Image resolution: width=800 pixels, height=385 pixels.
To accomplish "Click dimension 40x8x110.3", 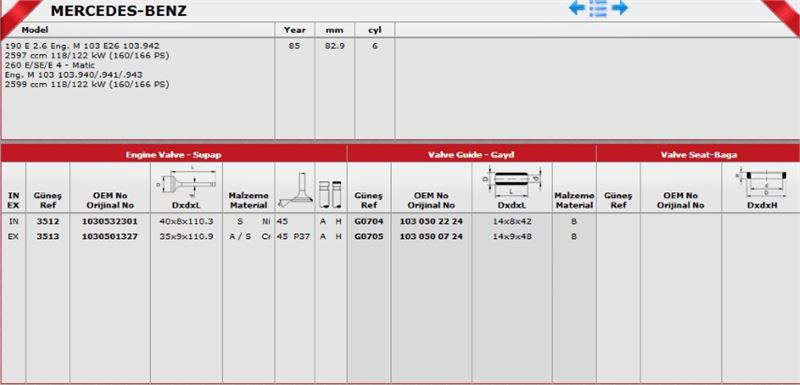I will pos(186,222).
